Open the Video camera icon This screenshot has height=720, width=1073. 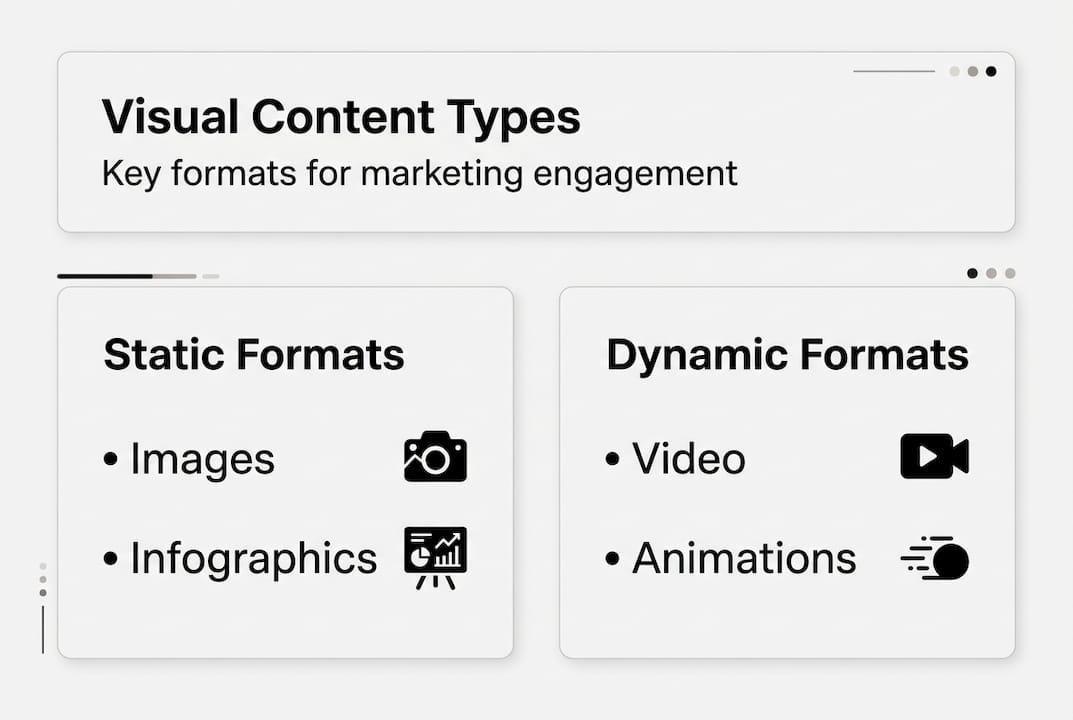[932, 456]
